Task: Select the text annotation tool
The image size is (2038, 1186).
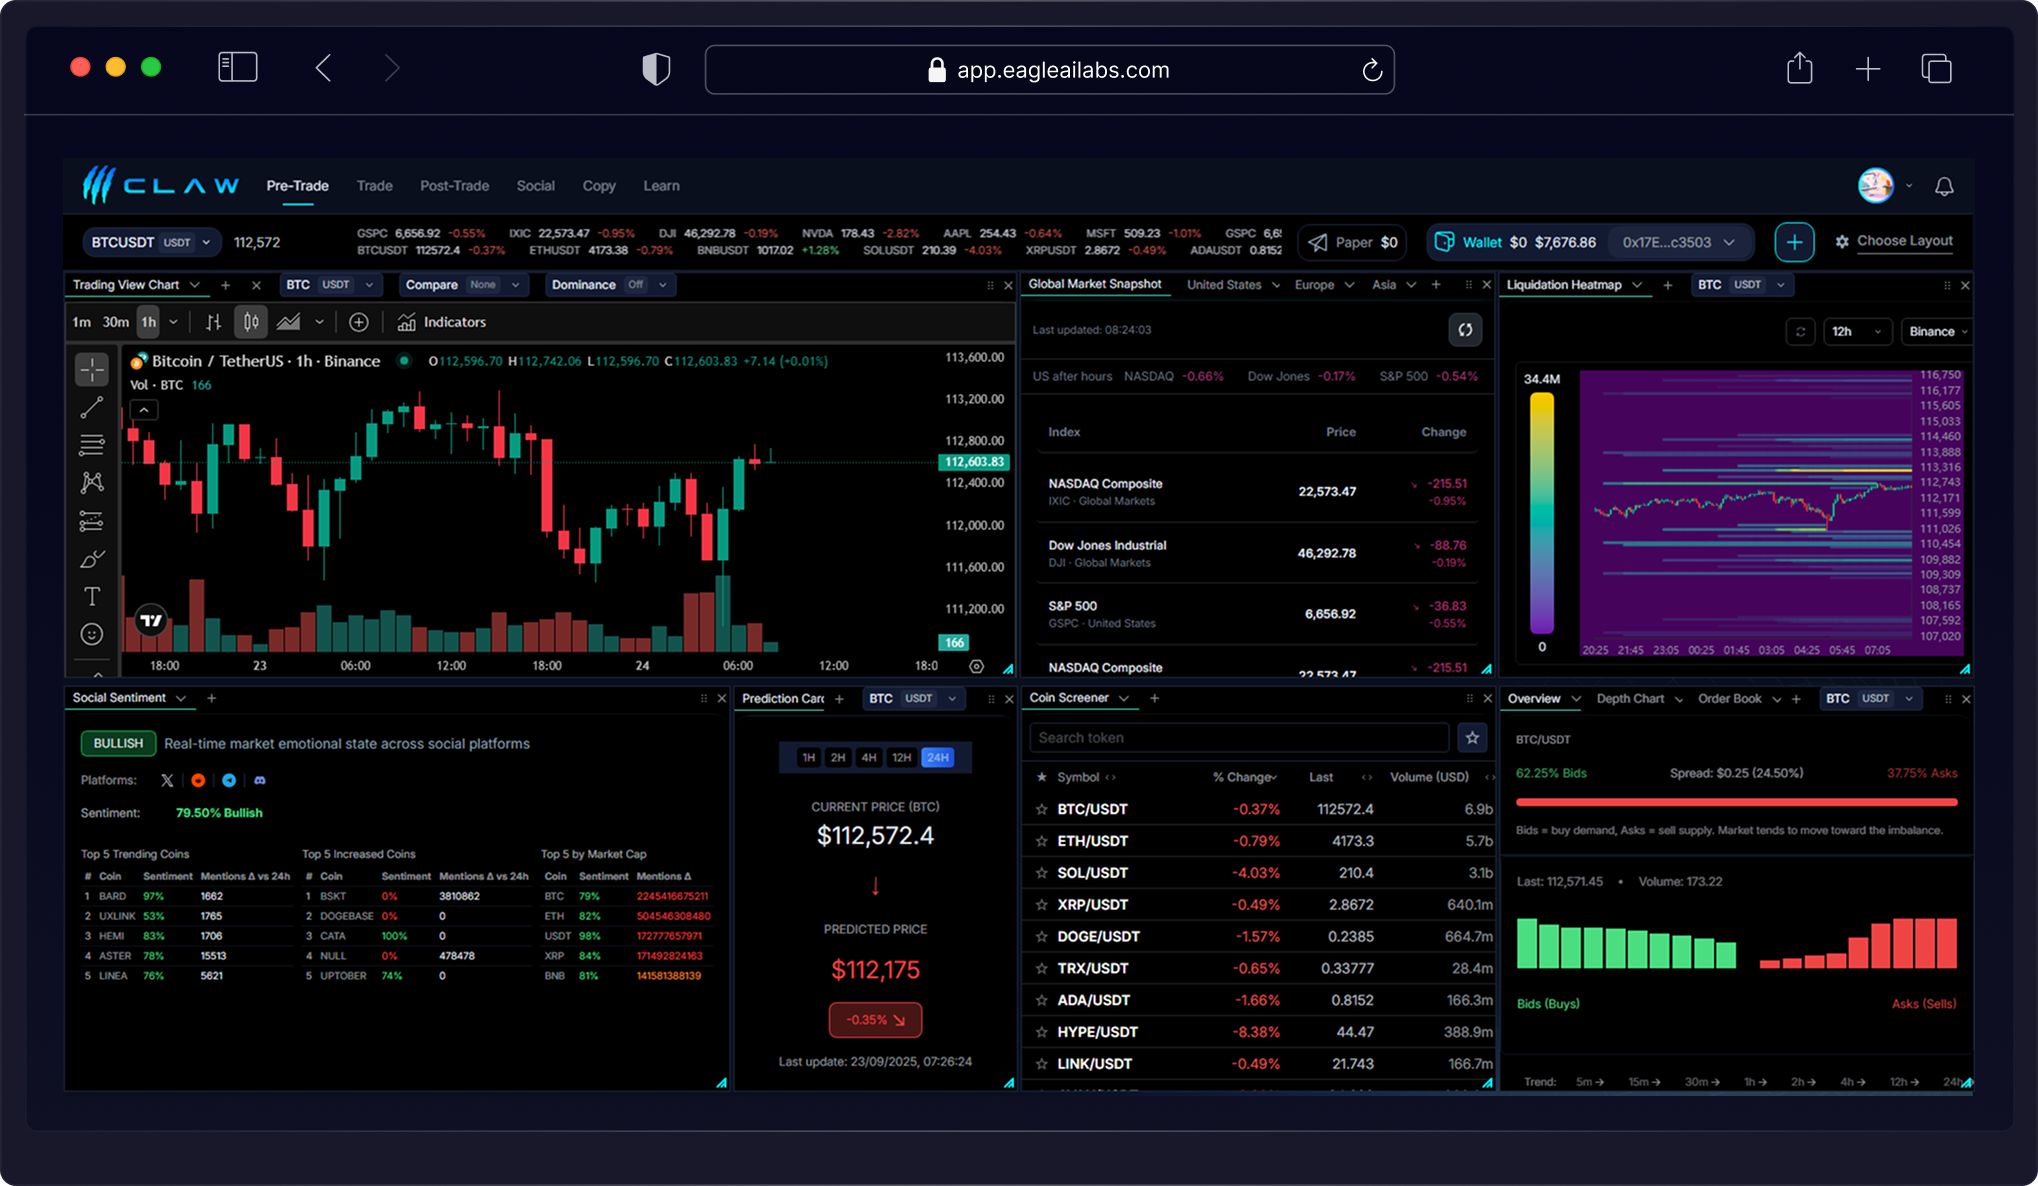Action: (x=92, y=597)
